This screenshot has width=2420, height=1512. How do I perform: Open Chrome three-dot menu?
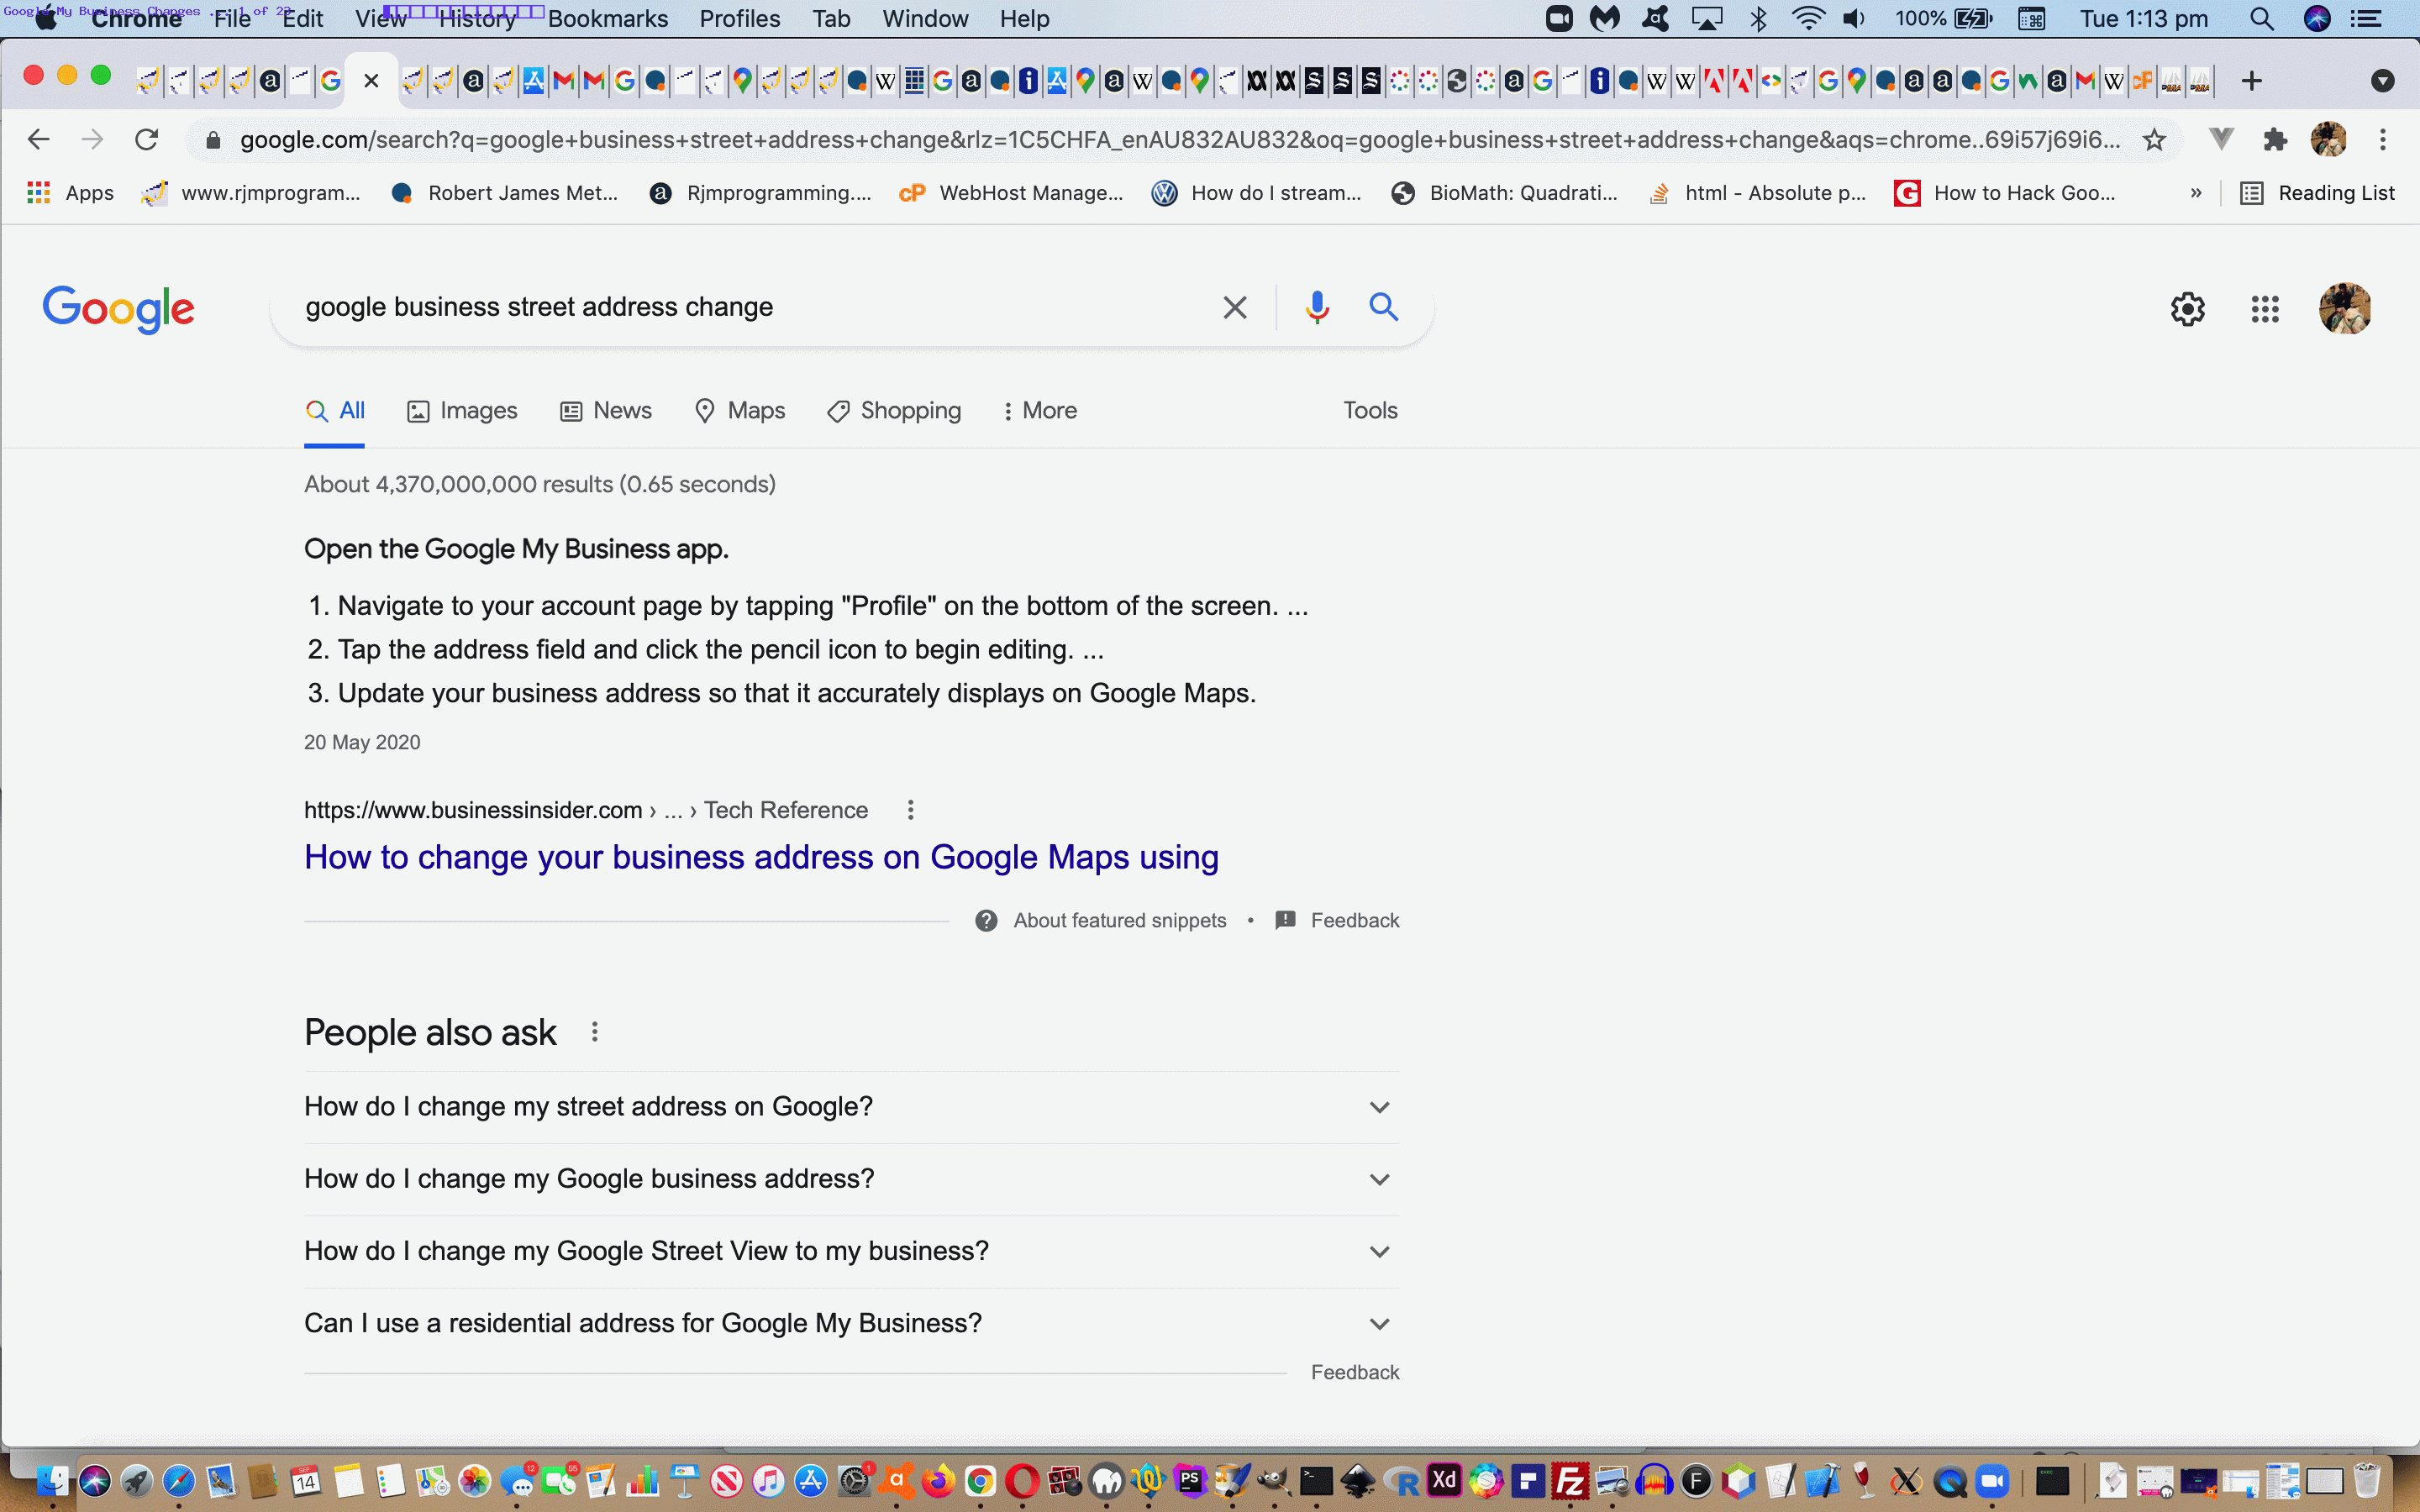point(2383,139)
